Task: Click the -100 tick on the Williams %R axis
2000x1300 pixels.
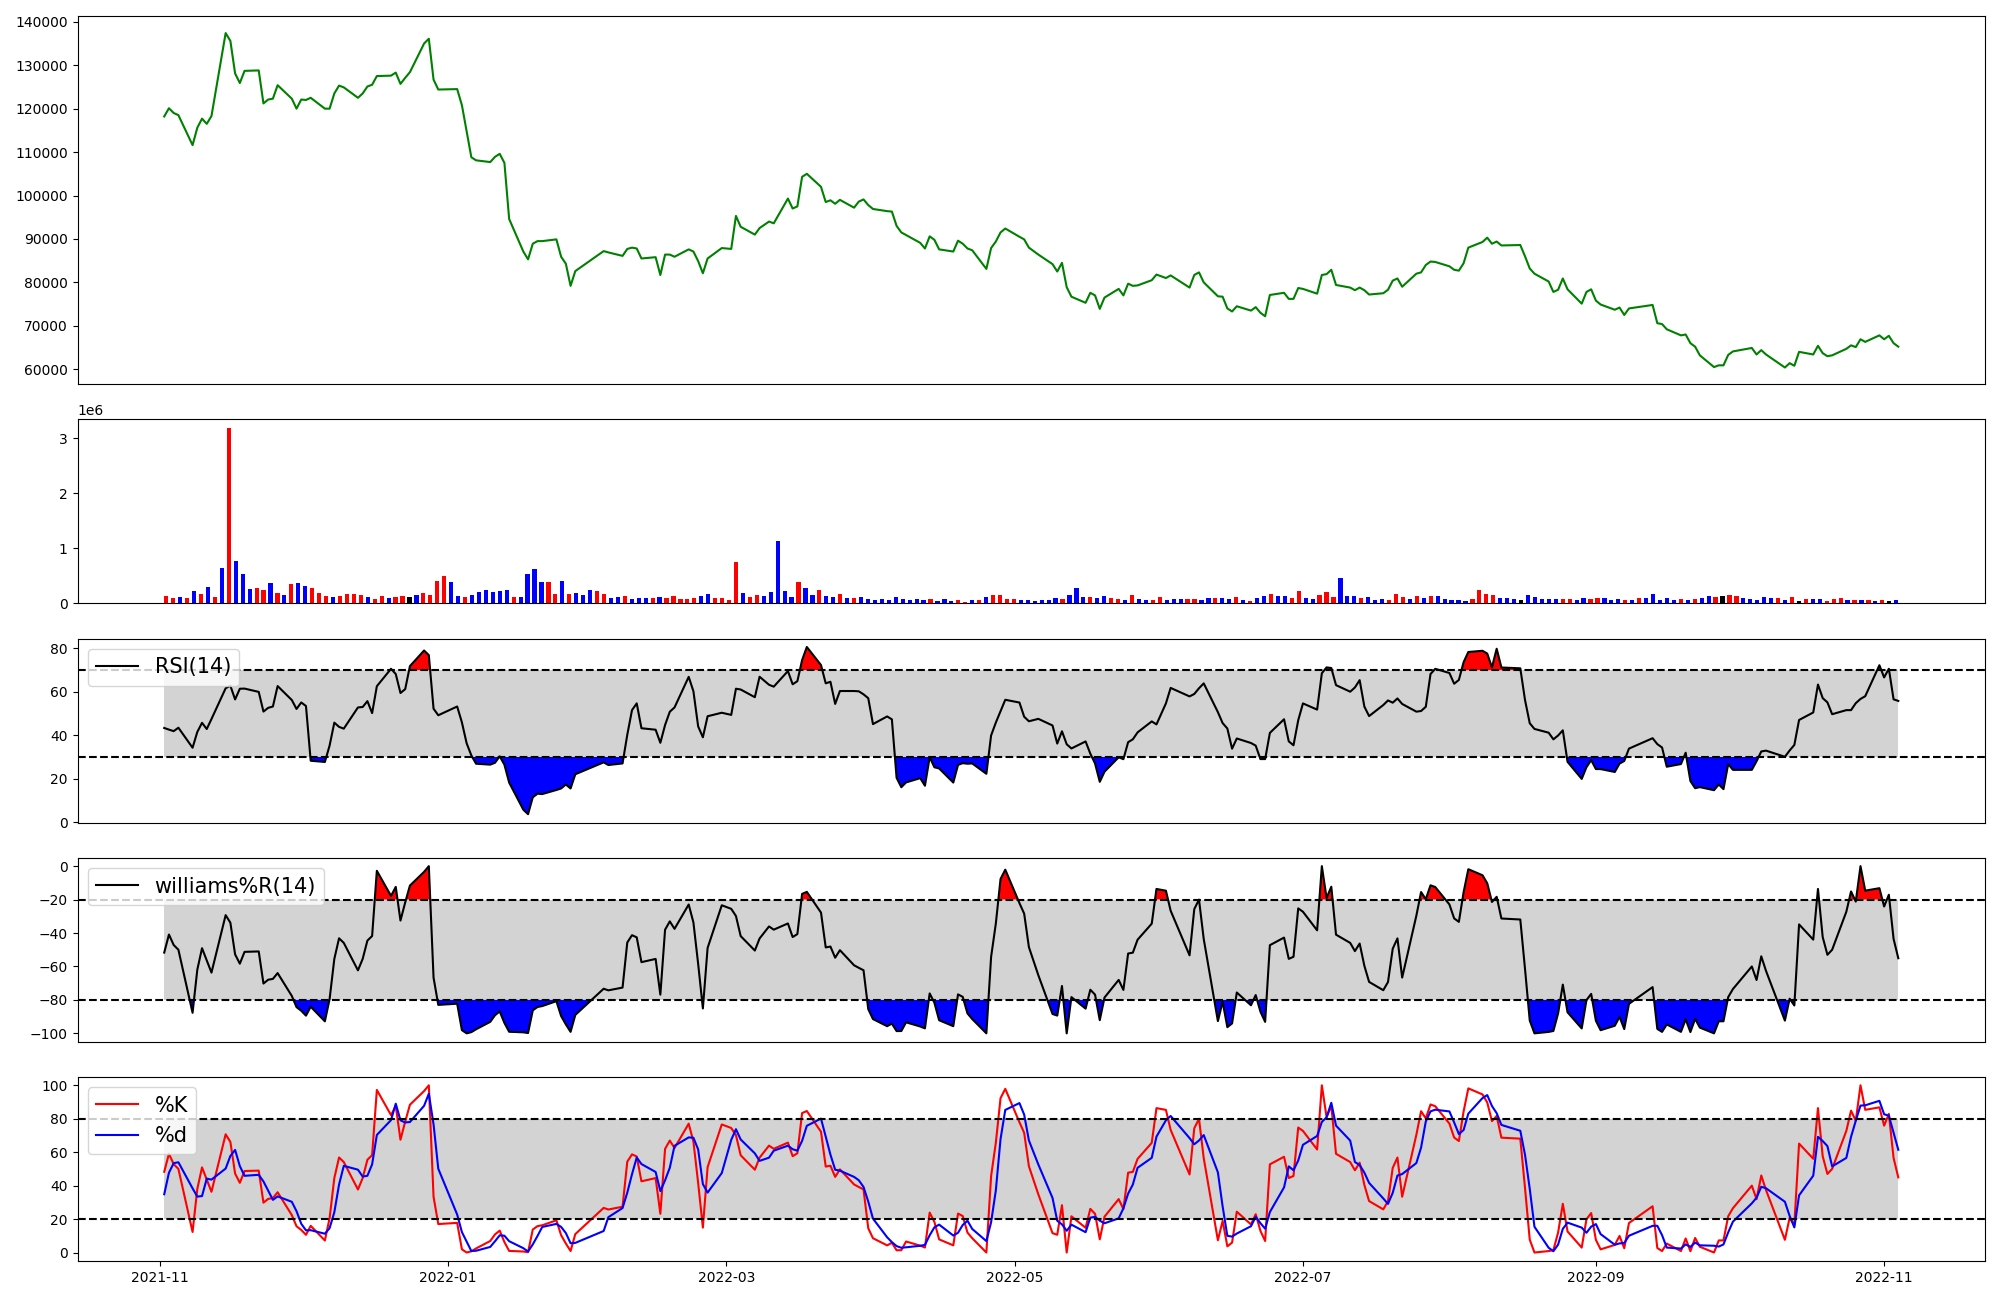Action: tap(50, 1034)
